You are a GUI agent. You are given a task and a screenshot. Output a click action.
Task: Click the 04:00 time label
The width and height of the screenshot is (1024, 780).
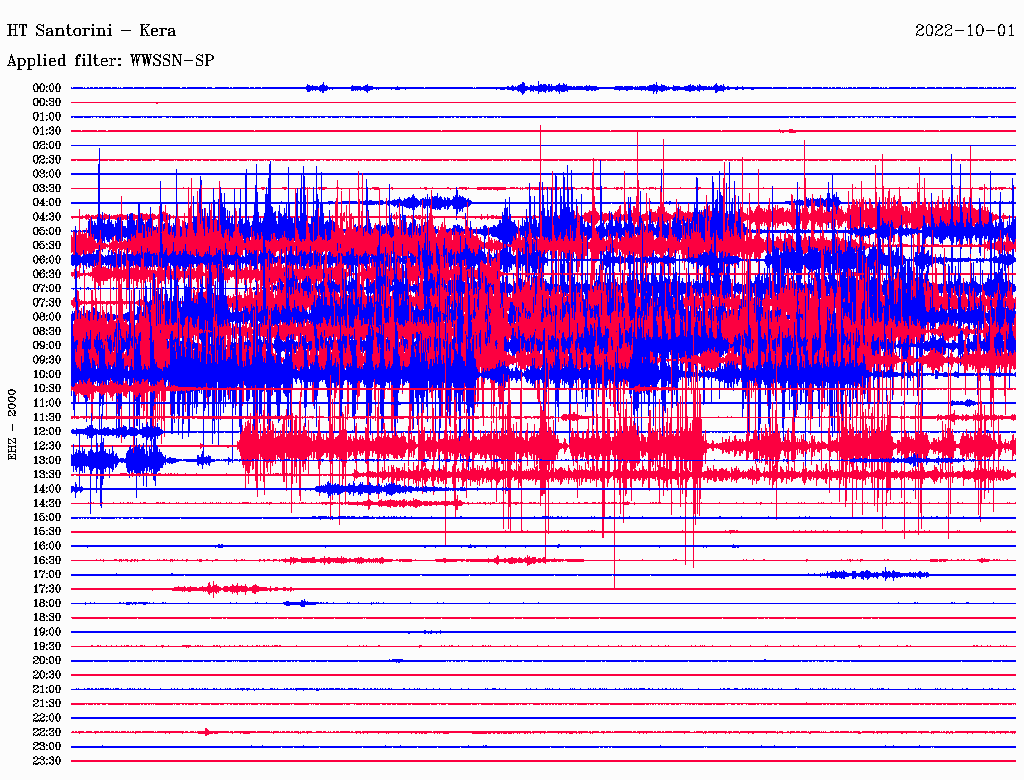point(47,203)
